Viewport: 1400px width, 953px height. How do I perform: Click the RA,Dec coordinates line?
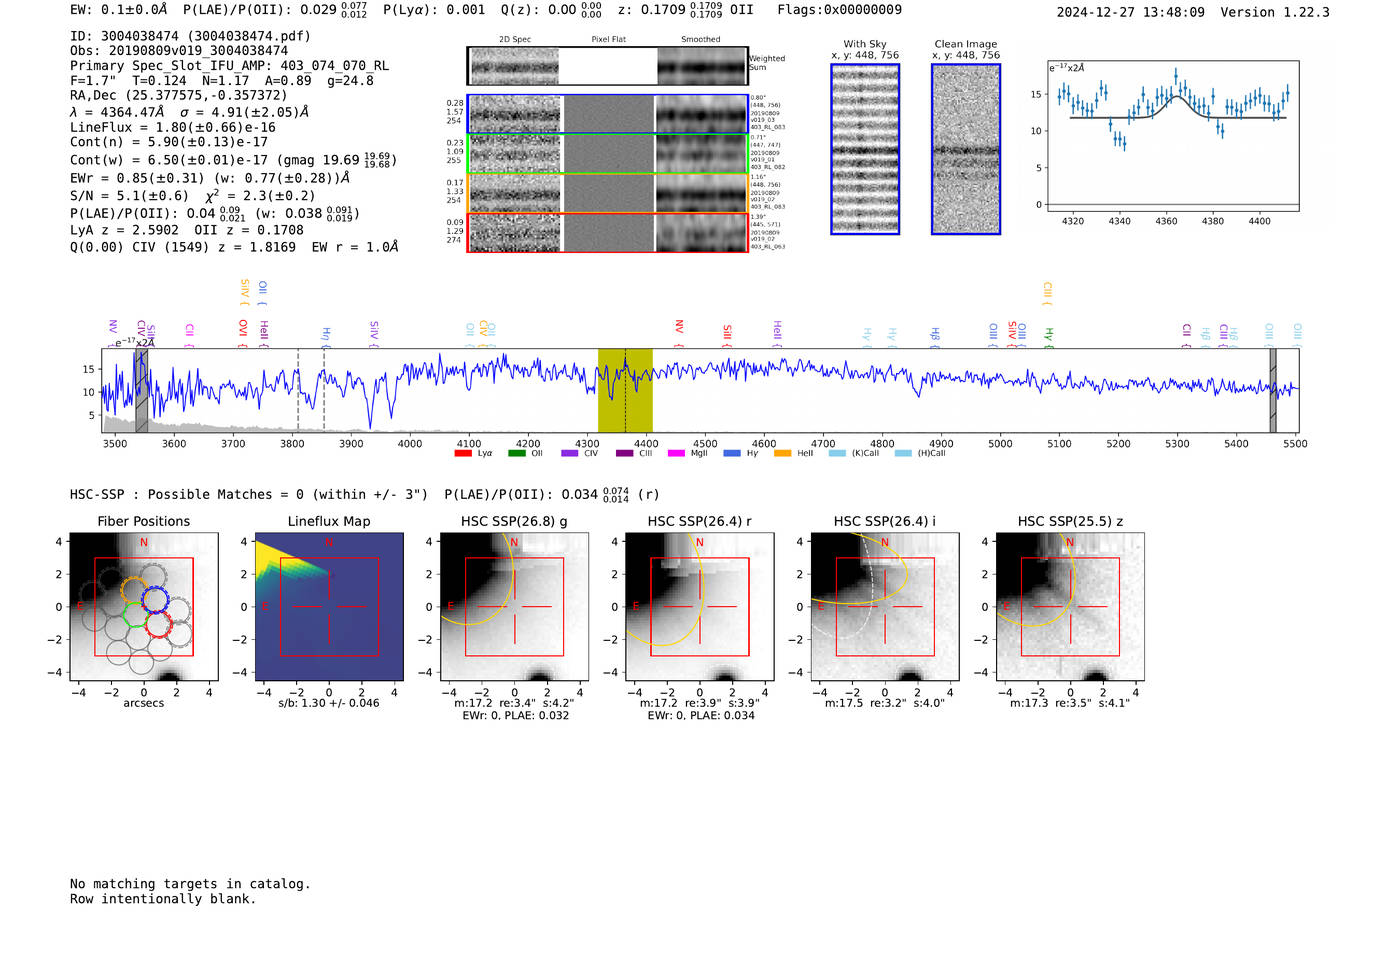(178, 96)
